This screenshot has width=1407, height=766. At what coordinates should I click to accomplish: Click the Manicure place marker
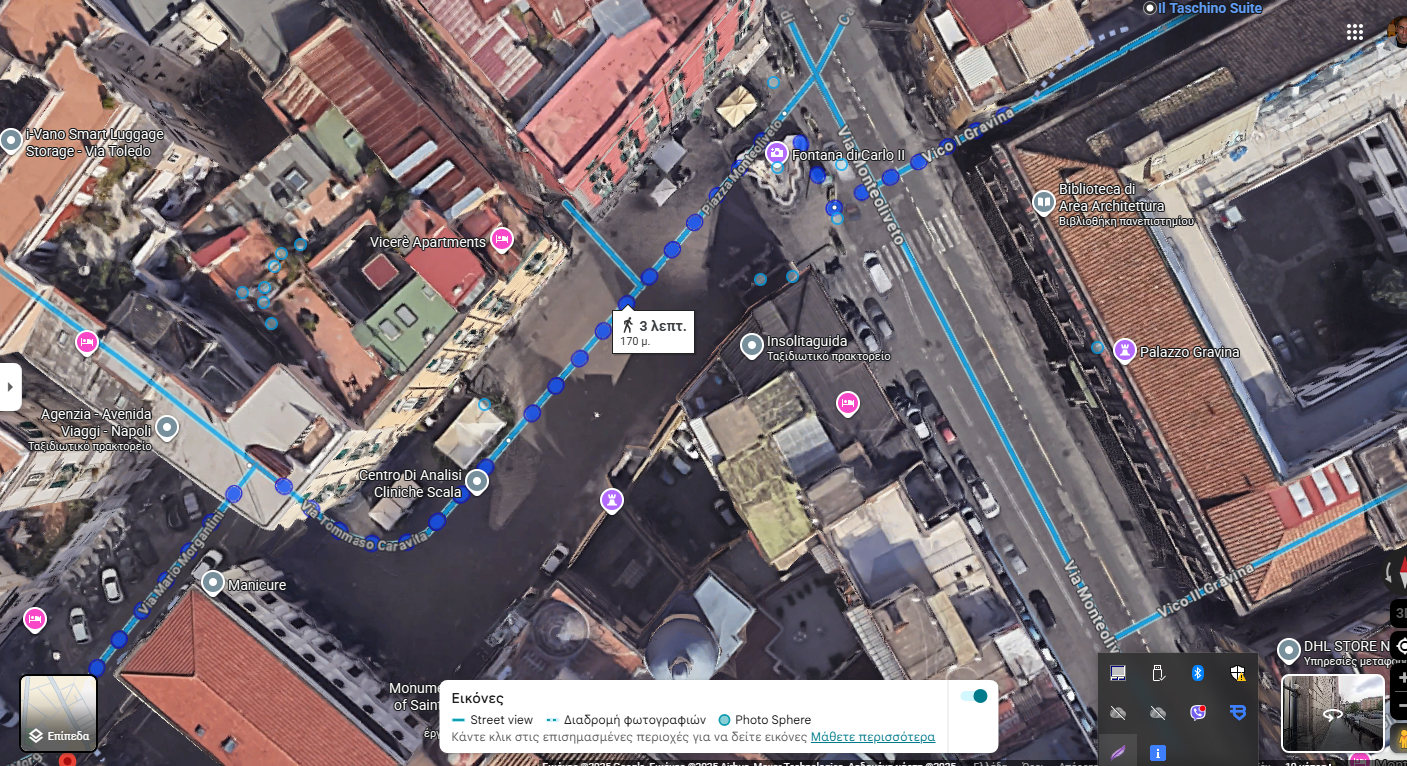pos(212,582)
